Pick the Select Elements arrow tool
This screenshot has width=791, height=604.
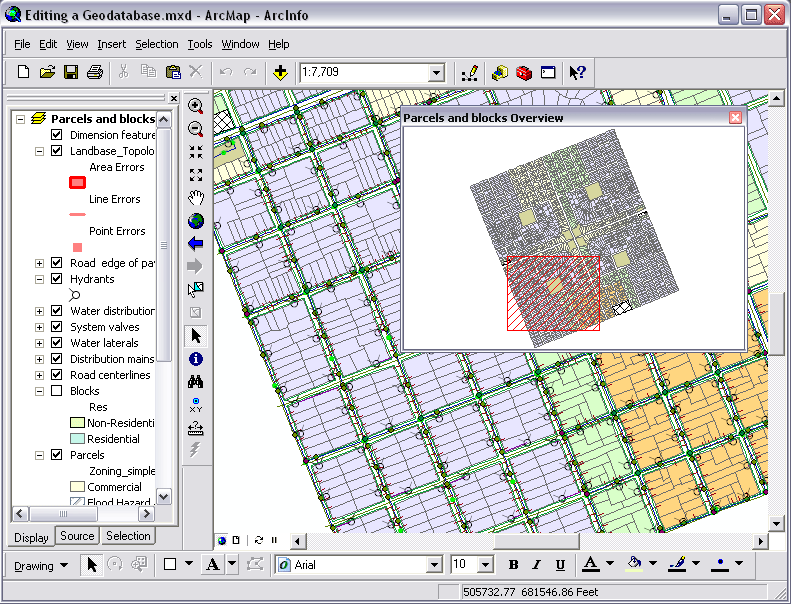tap(196, 336)
